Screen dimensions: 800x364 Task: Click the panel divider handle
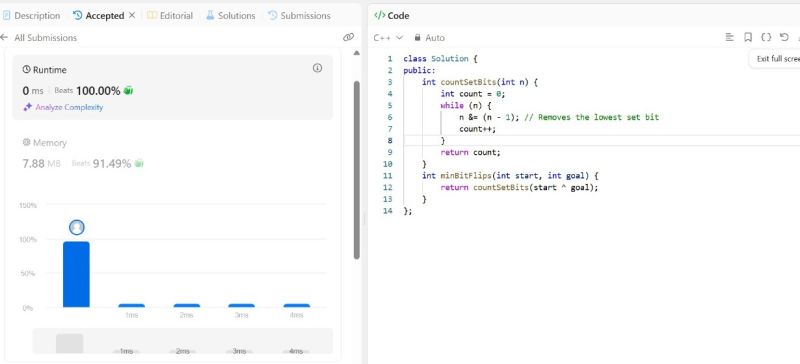pos(364,220)
